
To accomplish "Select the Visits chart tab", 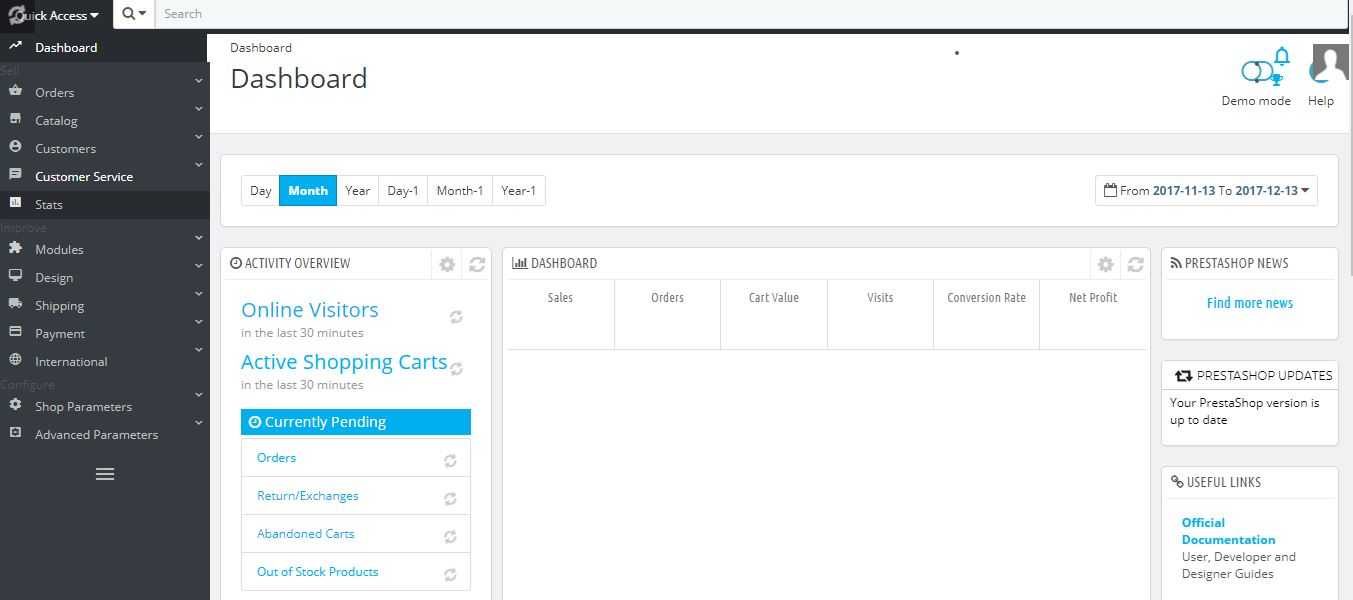I will 881,315.
